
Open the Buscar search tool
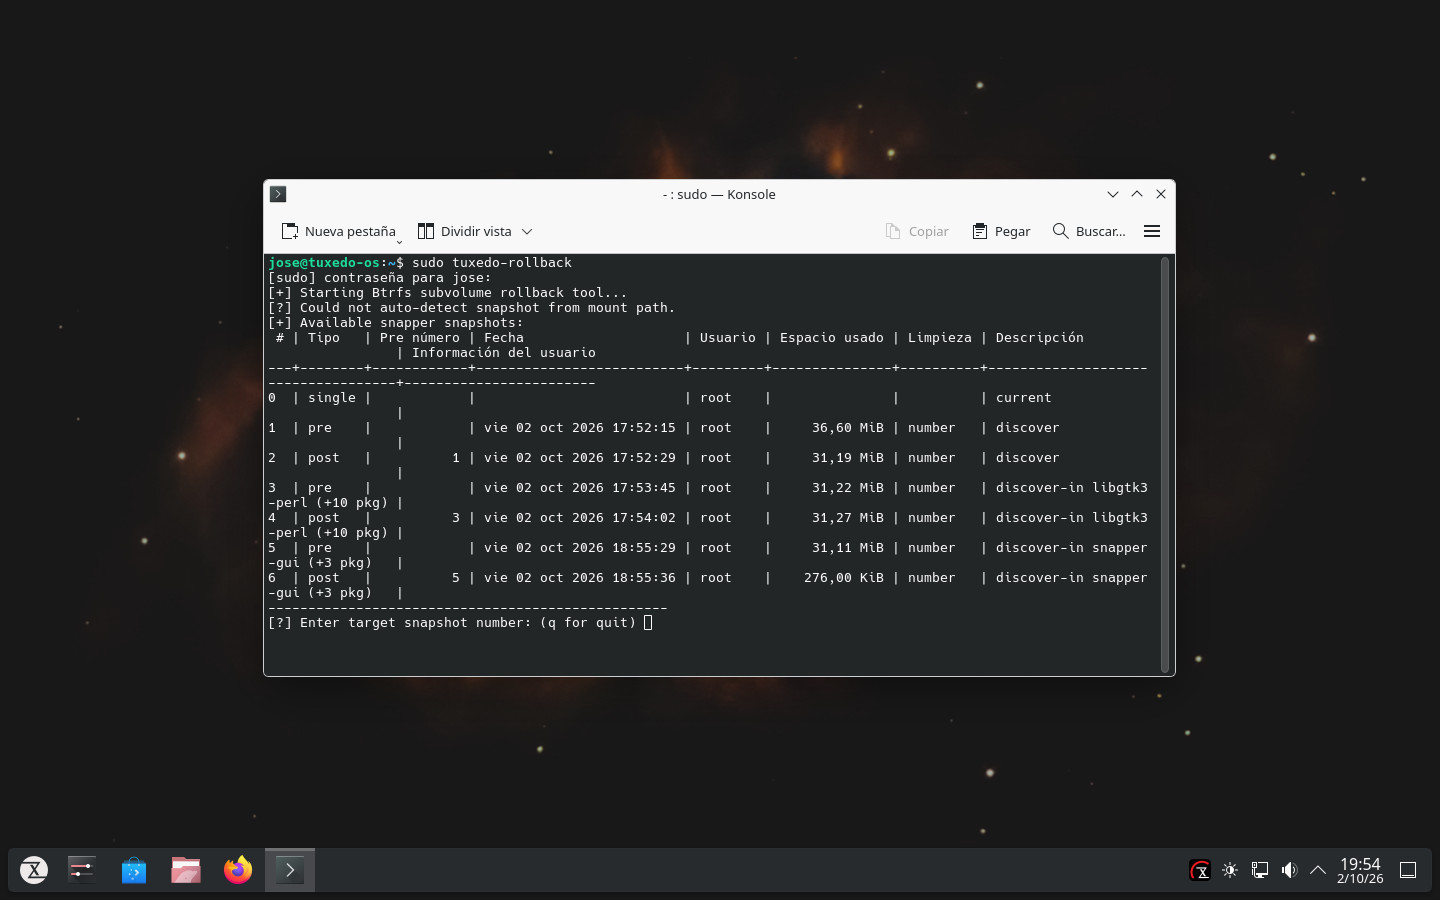click(1089, 231)
